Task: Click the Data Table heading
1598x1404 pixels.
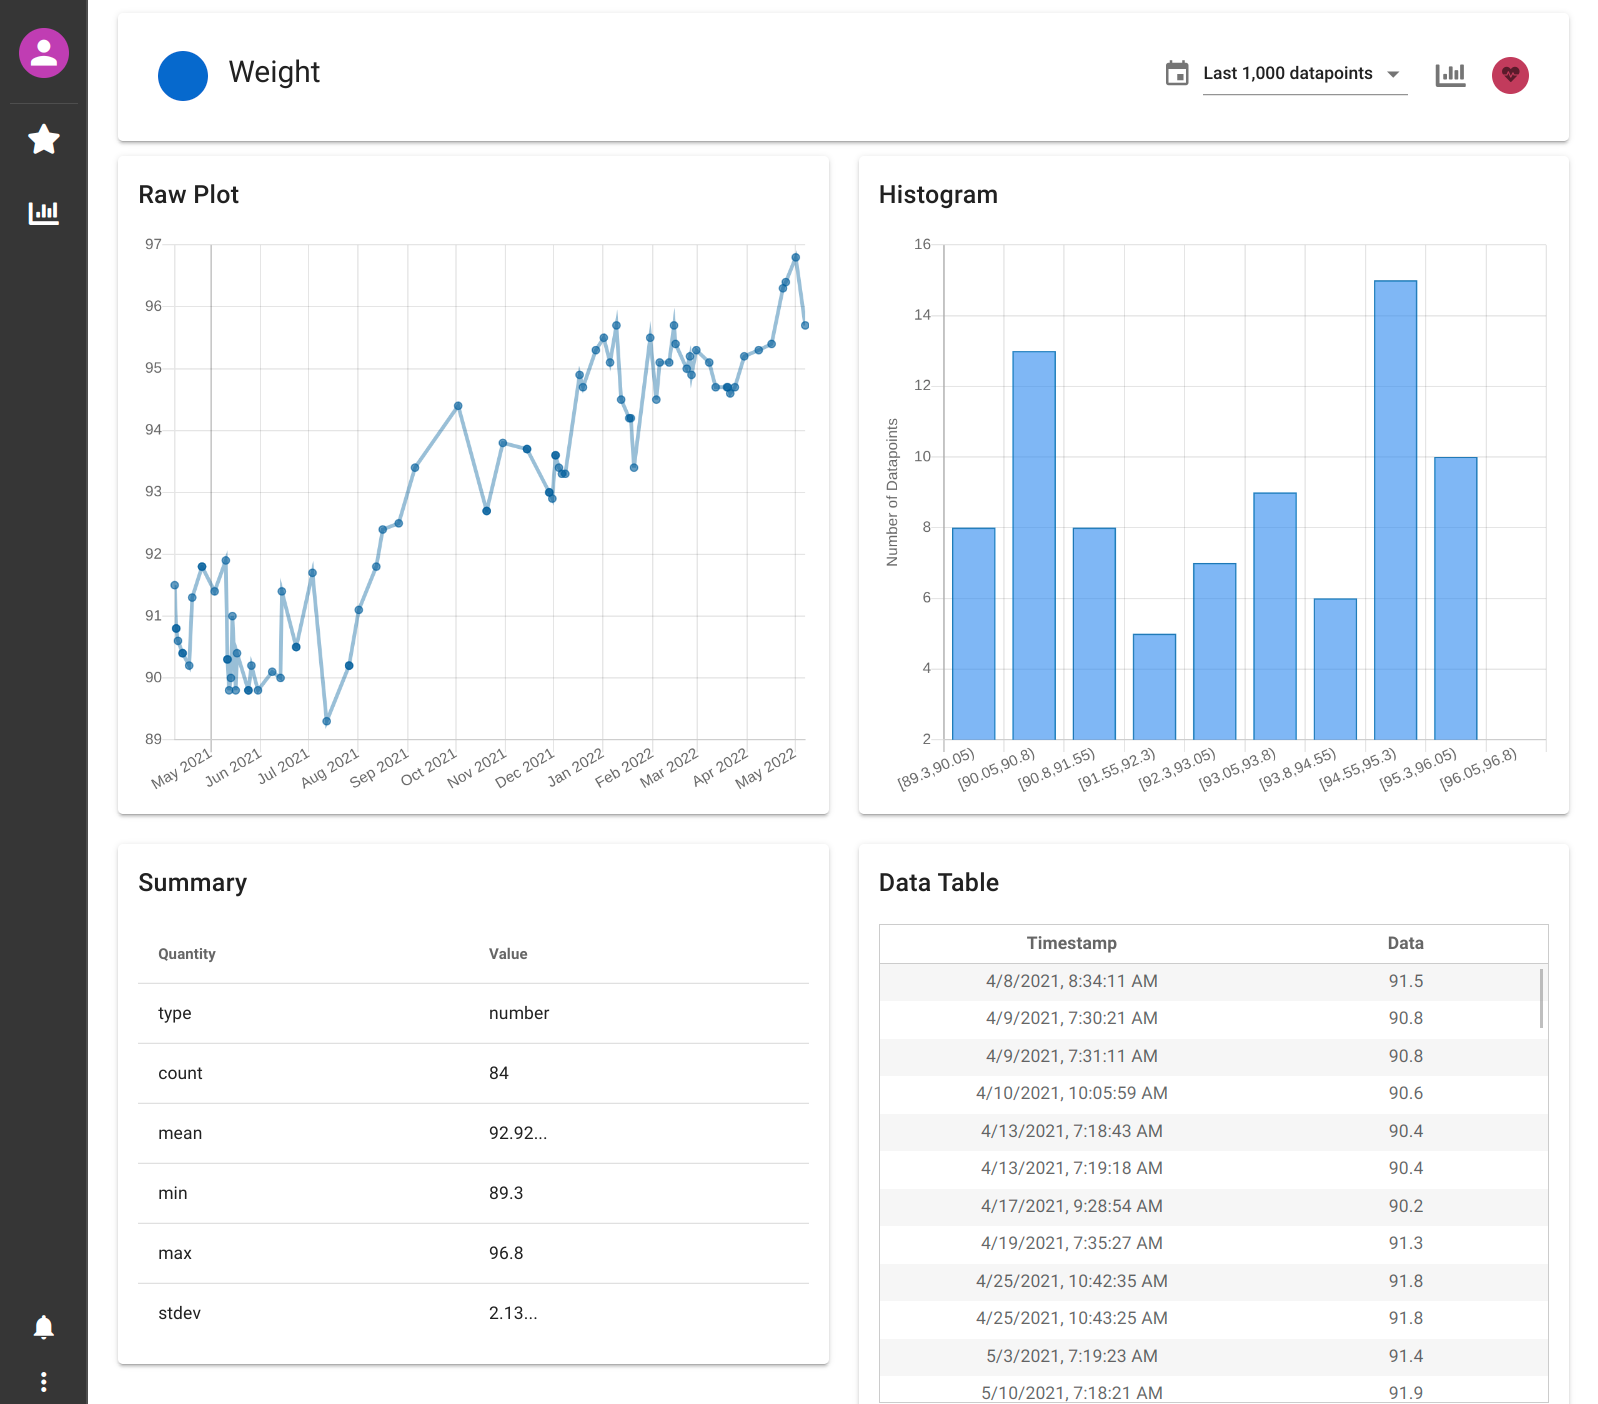Action: tap(939, 883)
